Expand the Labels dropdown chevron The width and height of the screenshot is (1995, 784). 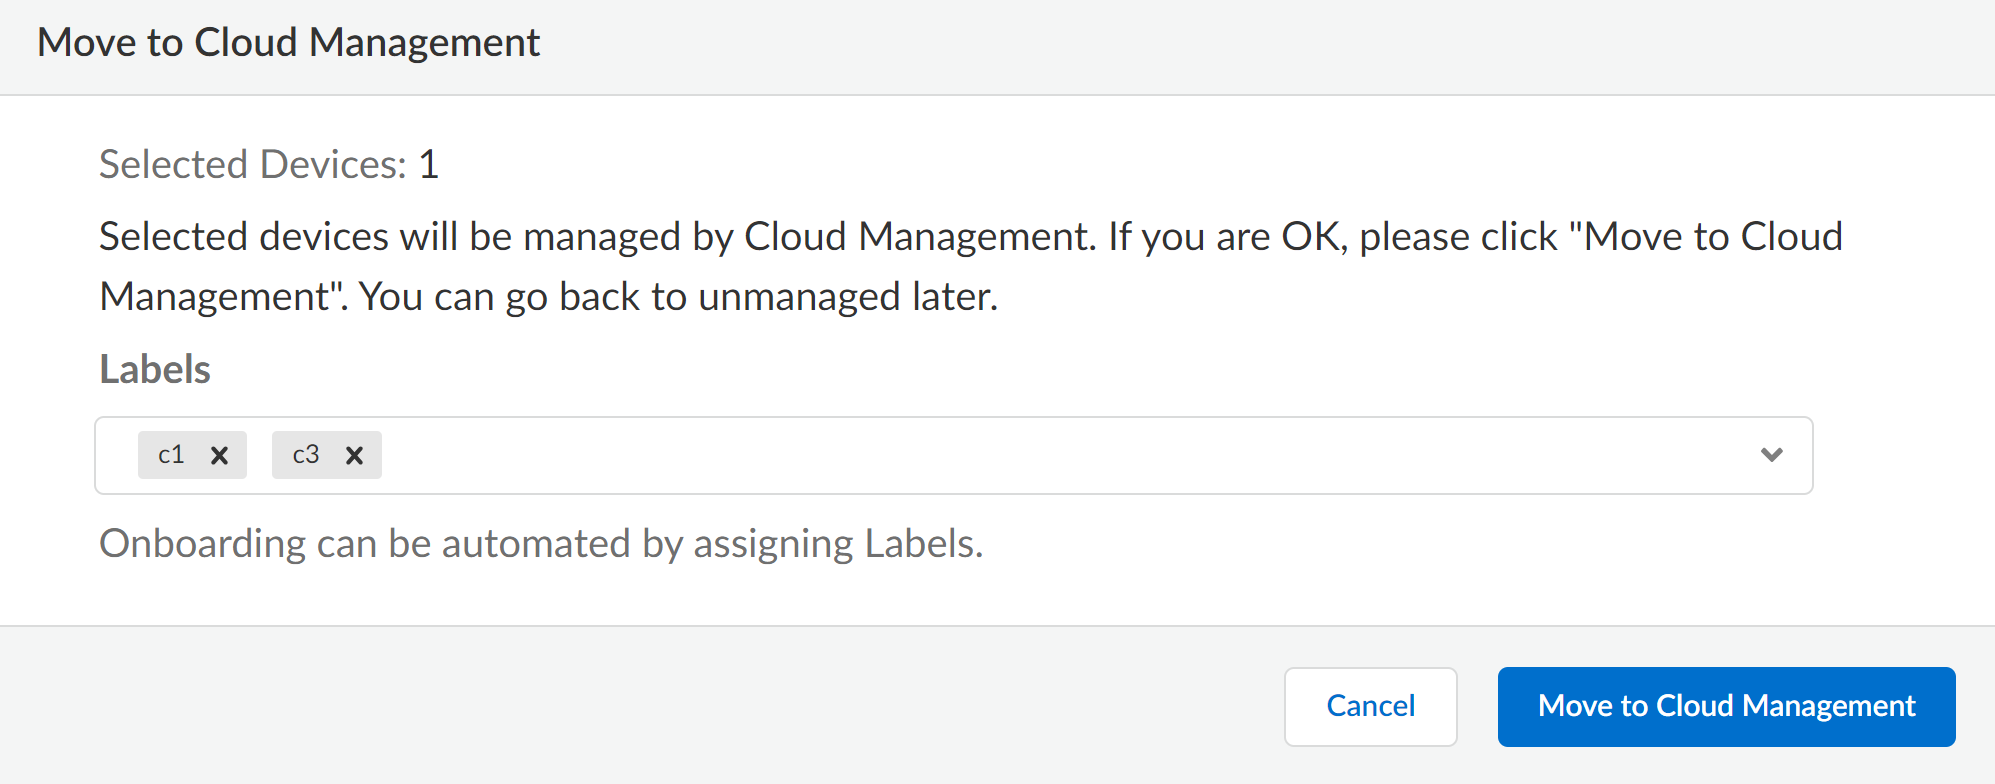point(1771,455)
